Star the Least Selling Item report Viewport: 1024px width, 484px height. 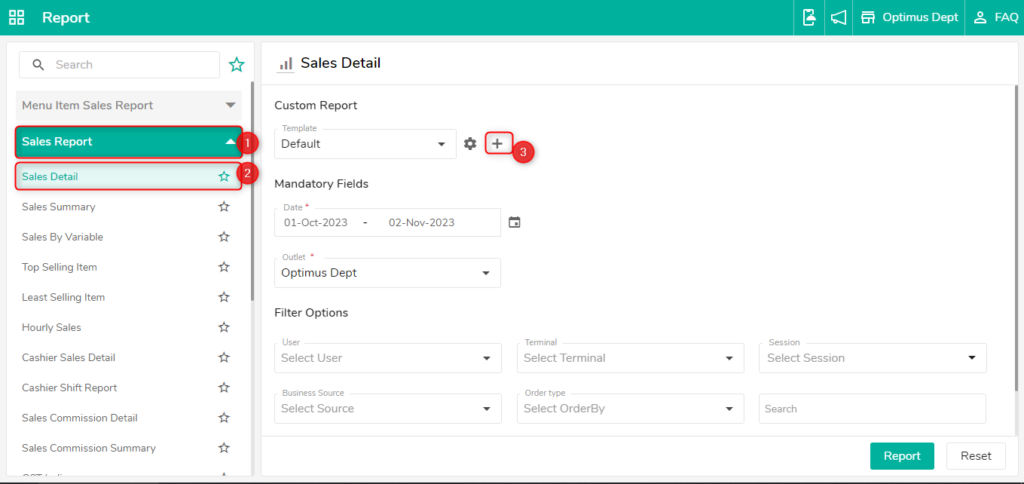pos(224,297)
